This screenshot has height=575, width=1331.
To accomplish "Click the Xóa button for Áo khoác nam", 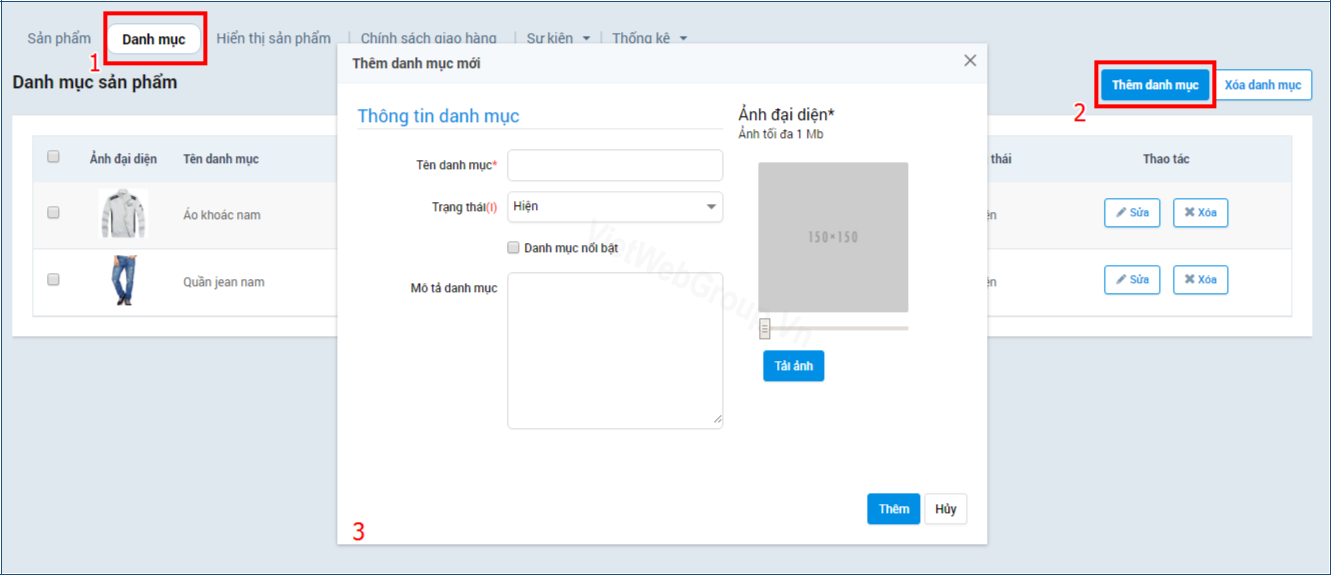I will click(x=1200, y=213).
